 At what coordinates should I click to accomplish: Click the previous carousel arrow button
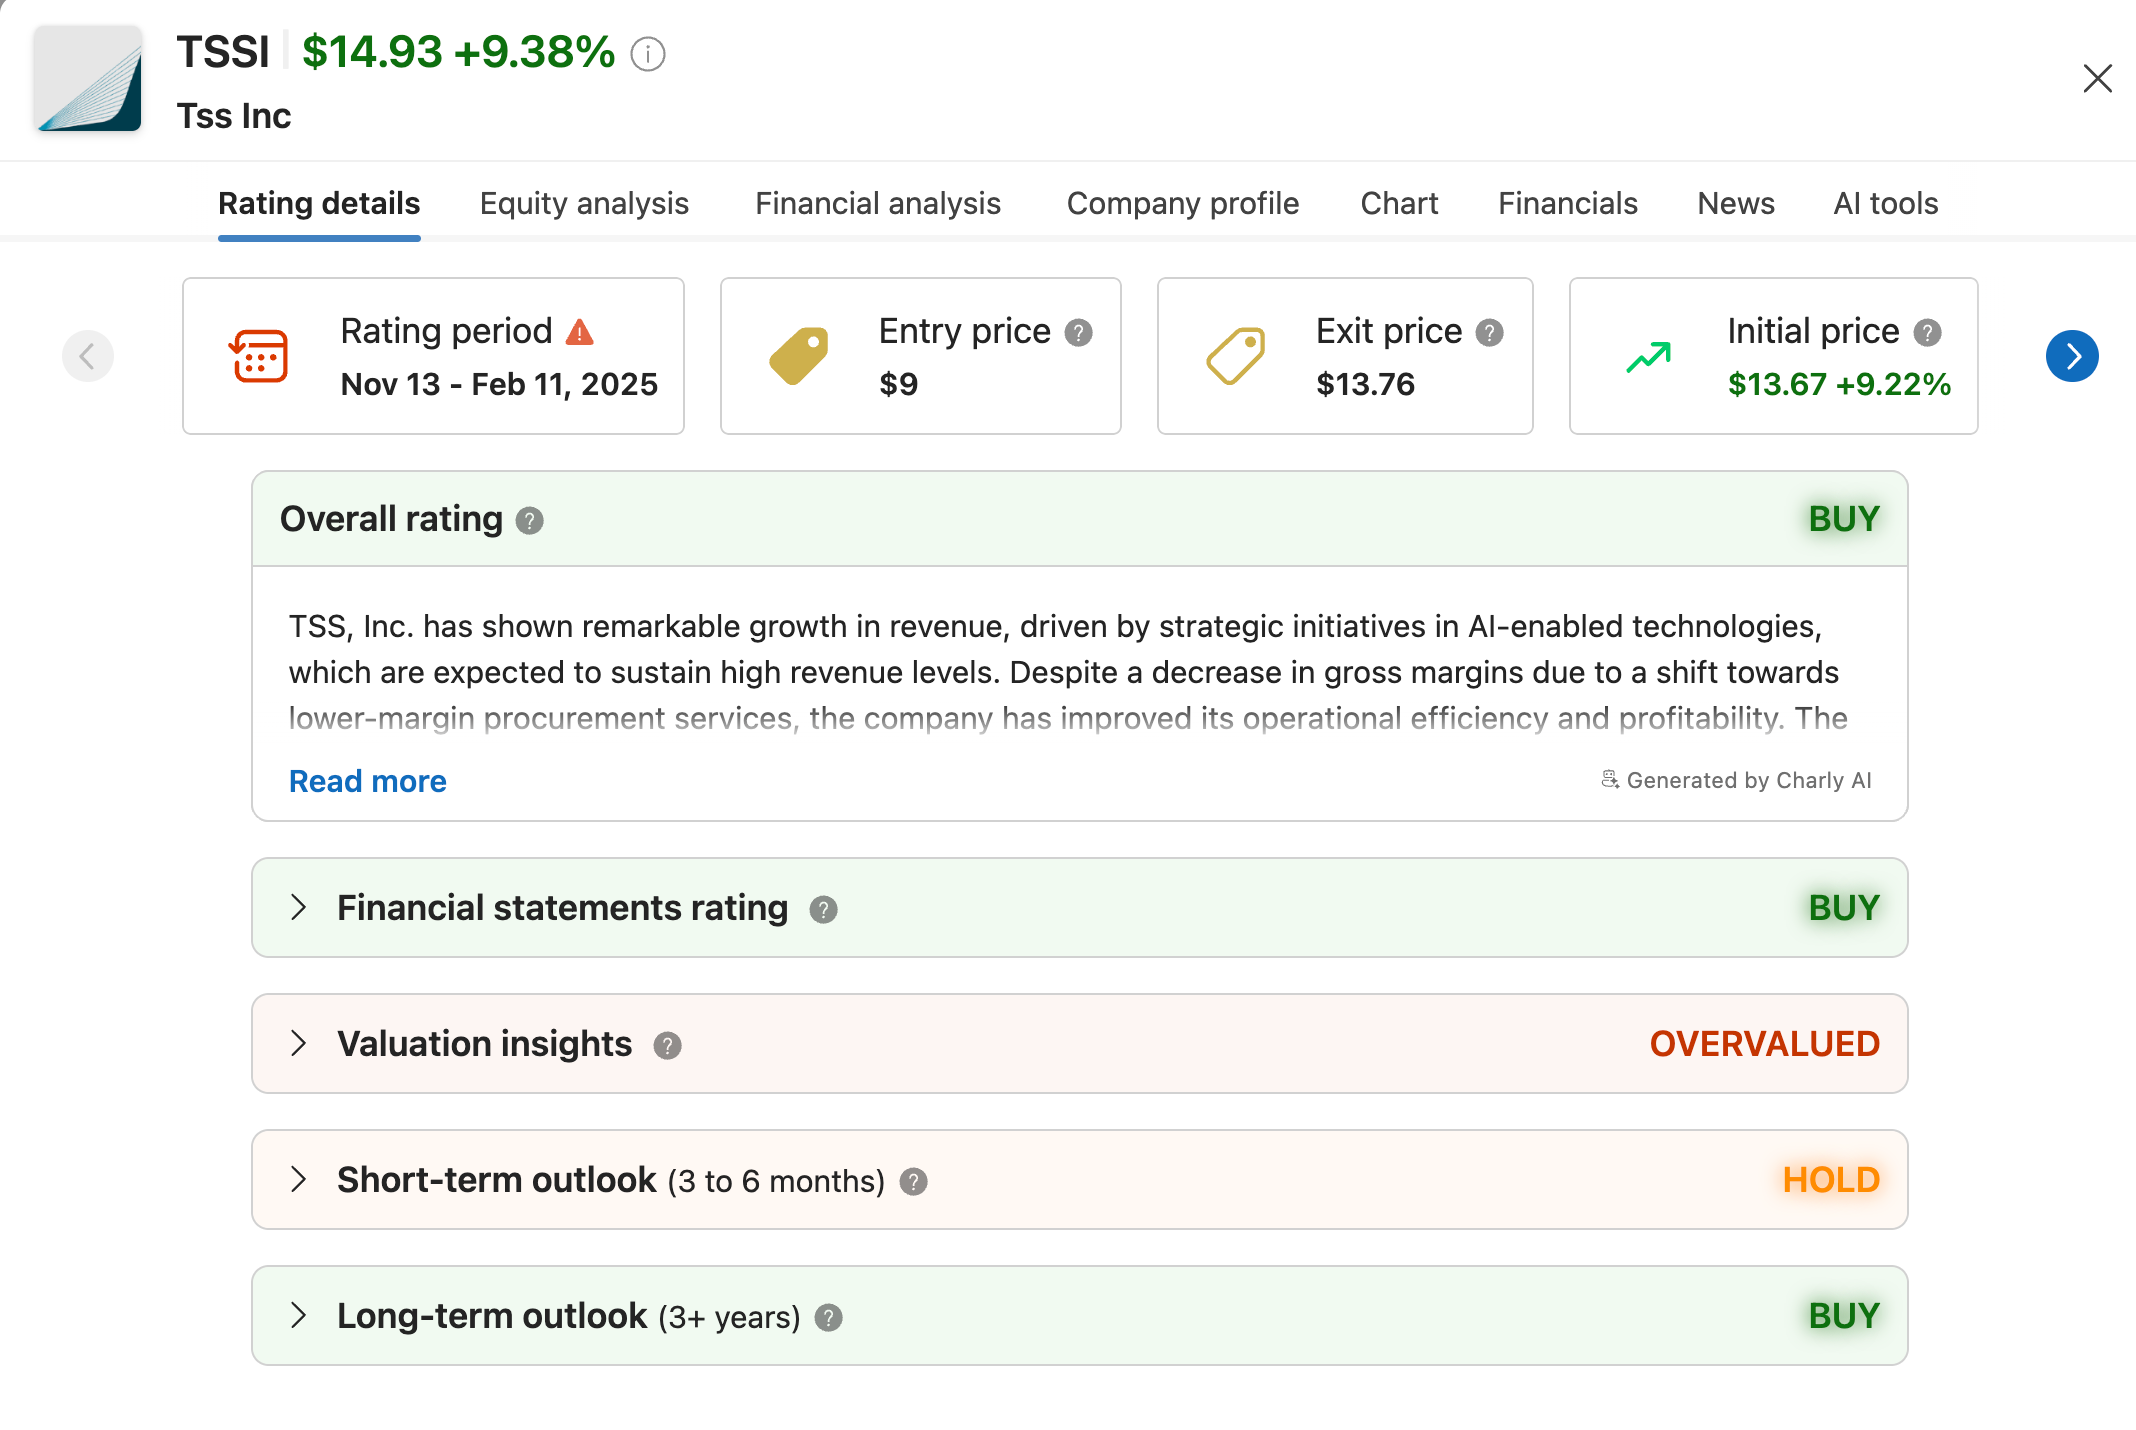point(88,356)
